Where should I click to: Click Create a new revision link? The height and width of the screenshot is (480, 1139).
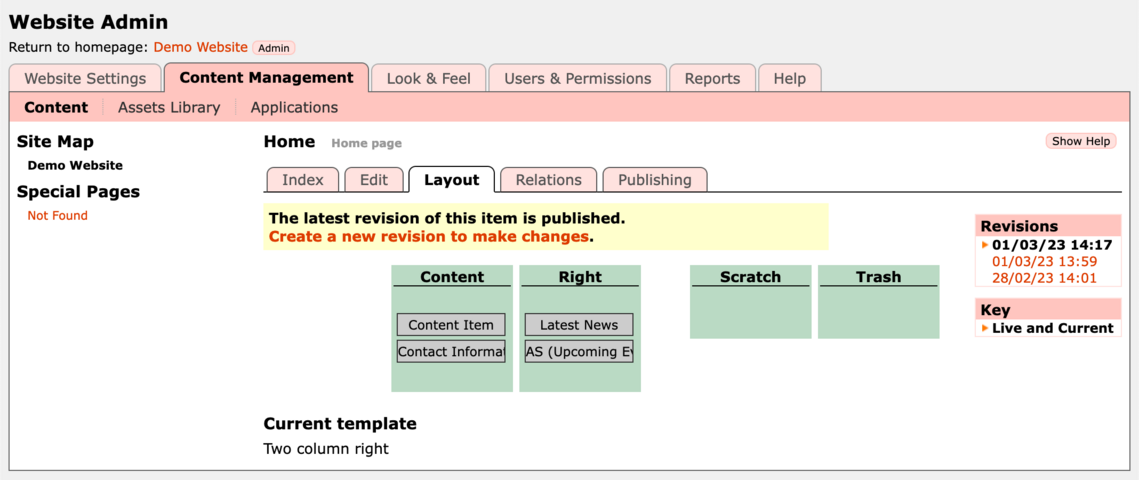pos(428,236)
